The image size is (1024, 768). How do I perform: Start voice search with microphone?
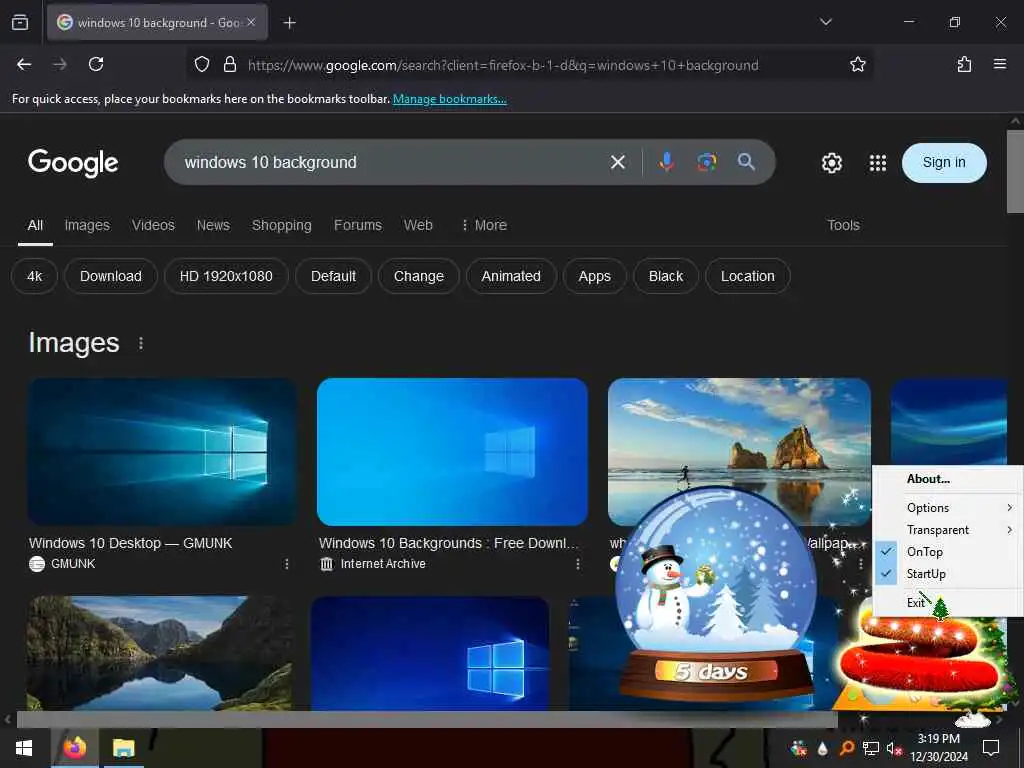666,162
